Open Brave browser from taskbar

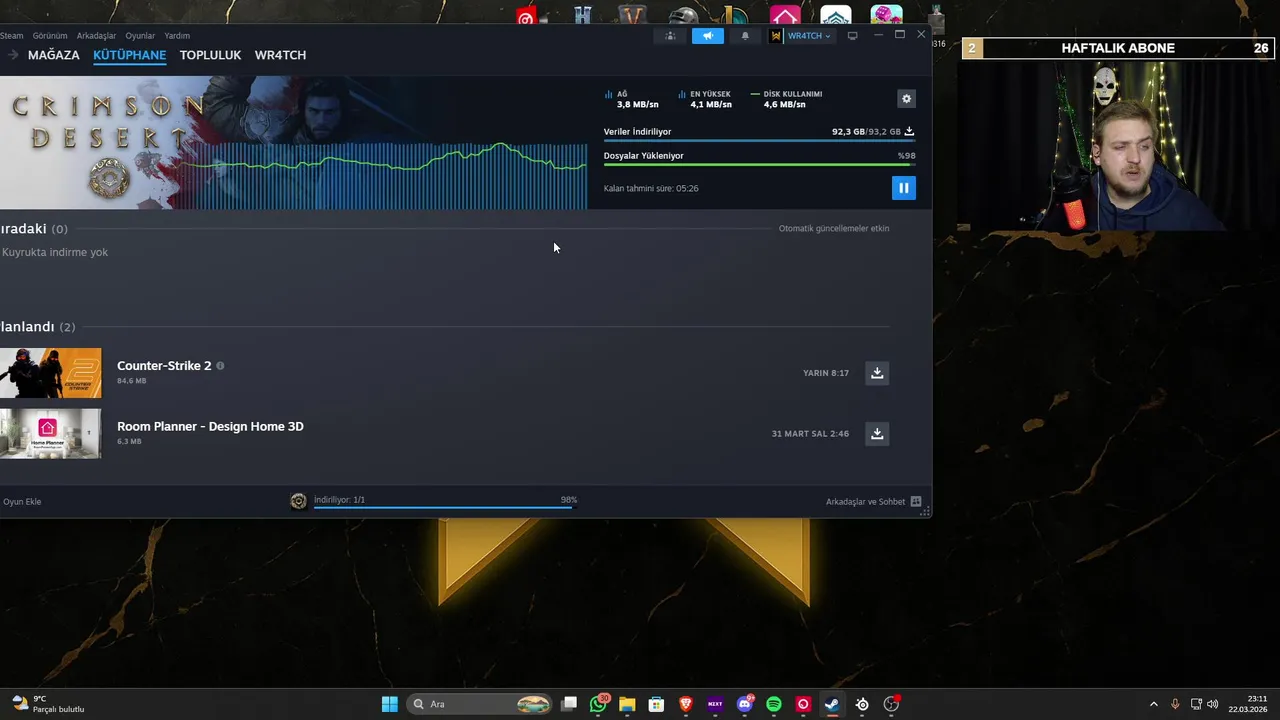coord(686,704)
